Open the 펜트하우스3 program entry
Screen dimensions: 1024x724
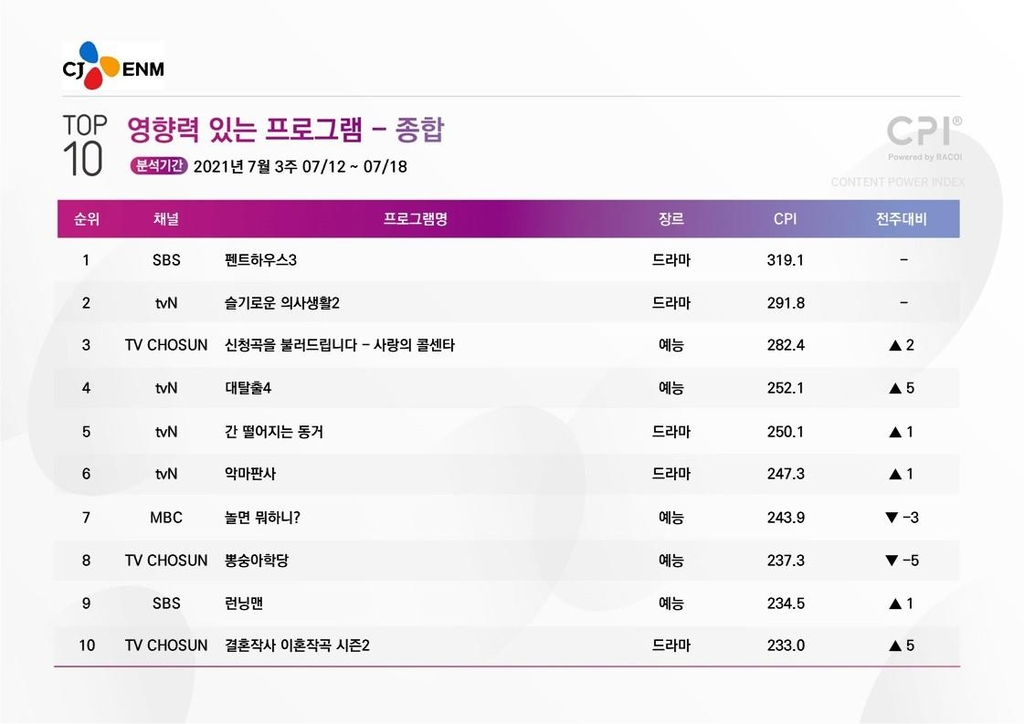tap(261, 260)
